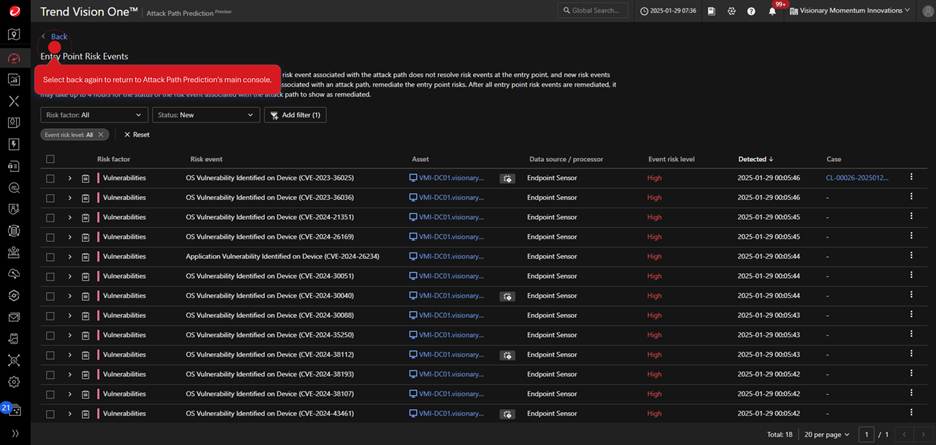Check the CVE-2024-38107 row checkbox
Image resolution: width=936 pixels, height=445 pixels.
(x=50, y=394)
